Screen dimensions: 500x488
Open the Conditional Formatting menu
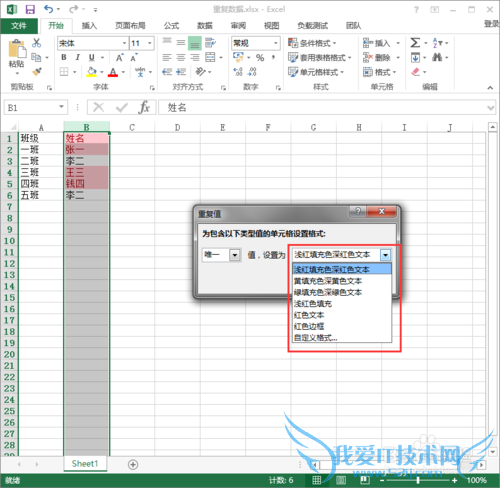click(312, 43)
